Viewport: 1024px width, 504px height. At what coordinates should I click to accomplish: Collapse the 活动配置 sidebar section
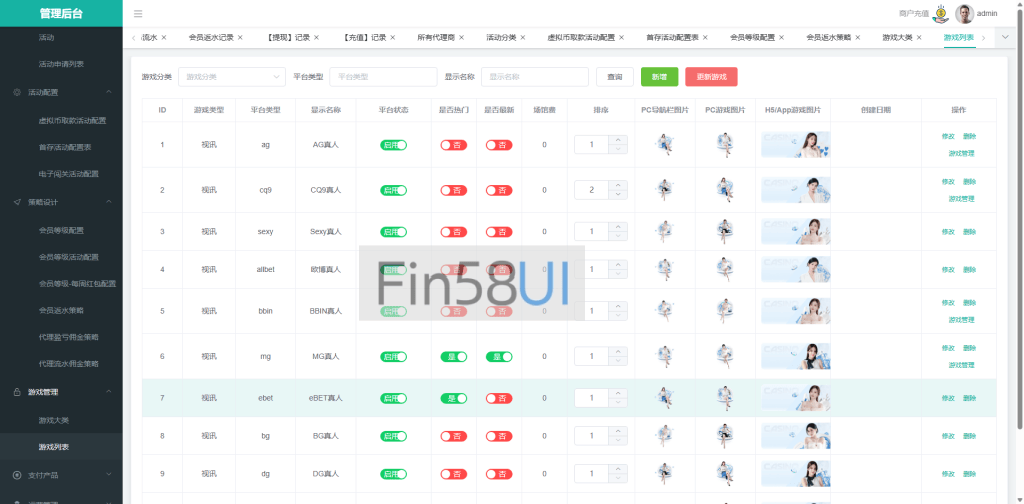point(61,92)
